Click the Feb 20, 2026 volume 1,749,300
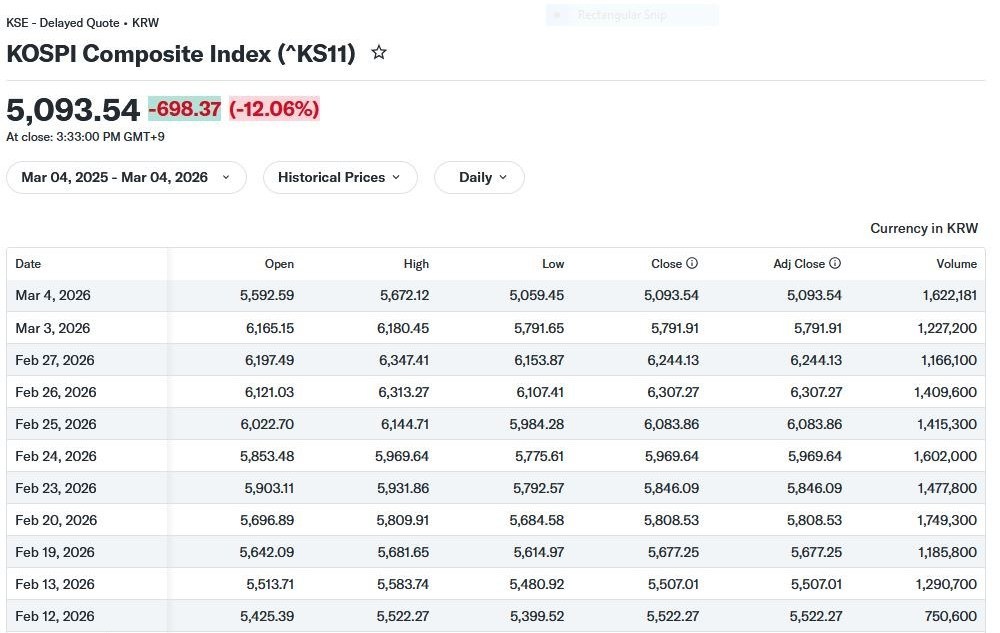 click(945, 520)
